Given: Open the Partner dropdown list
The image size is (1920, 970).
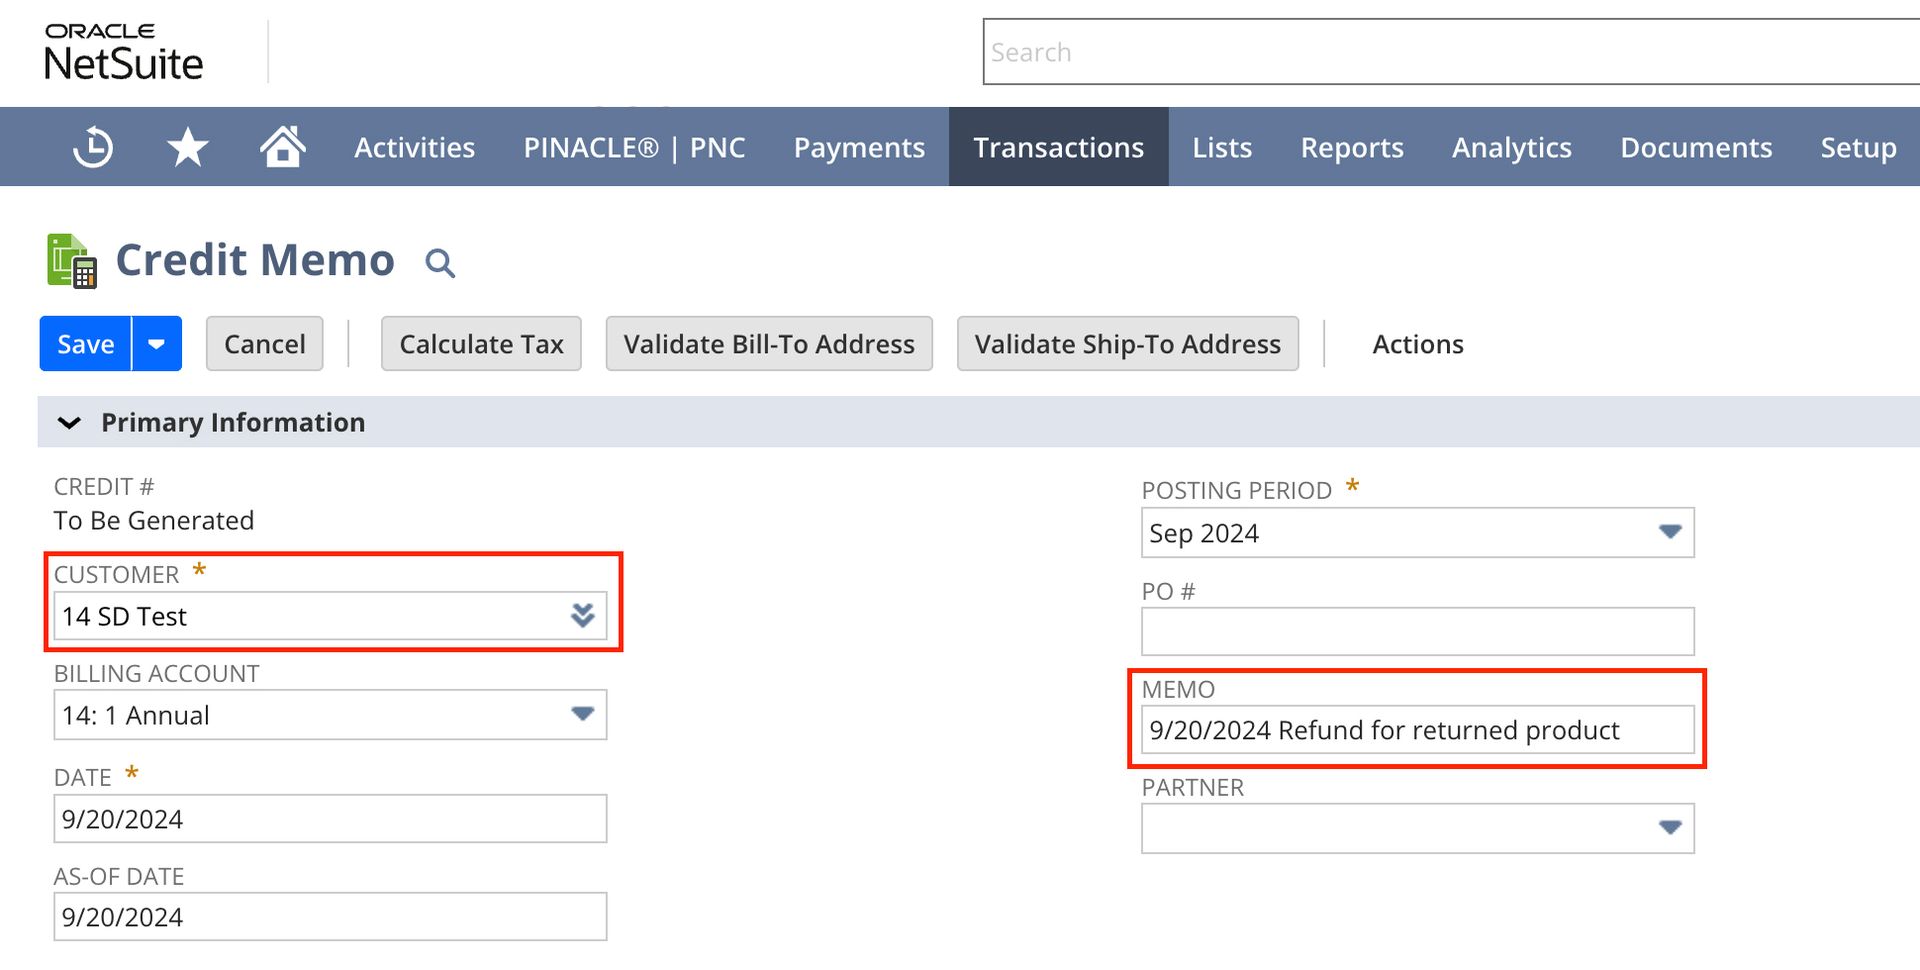Looking at the screenshot, I should [x=1670, y=828].
